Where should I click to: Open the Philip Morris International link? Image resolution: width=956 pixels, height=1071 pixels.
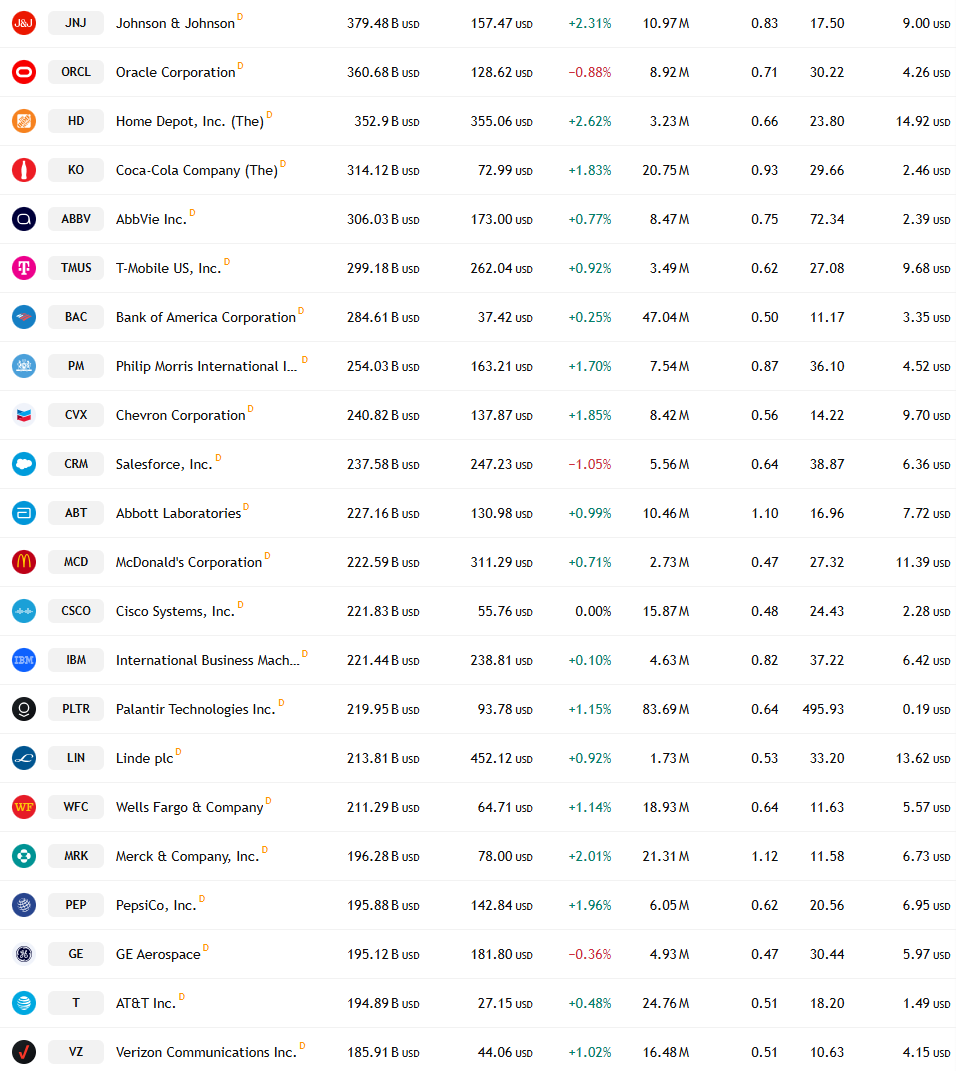click(206, 366)
